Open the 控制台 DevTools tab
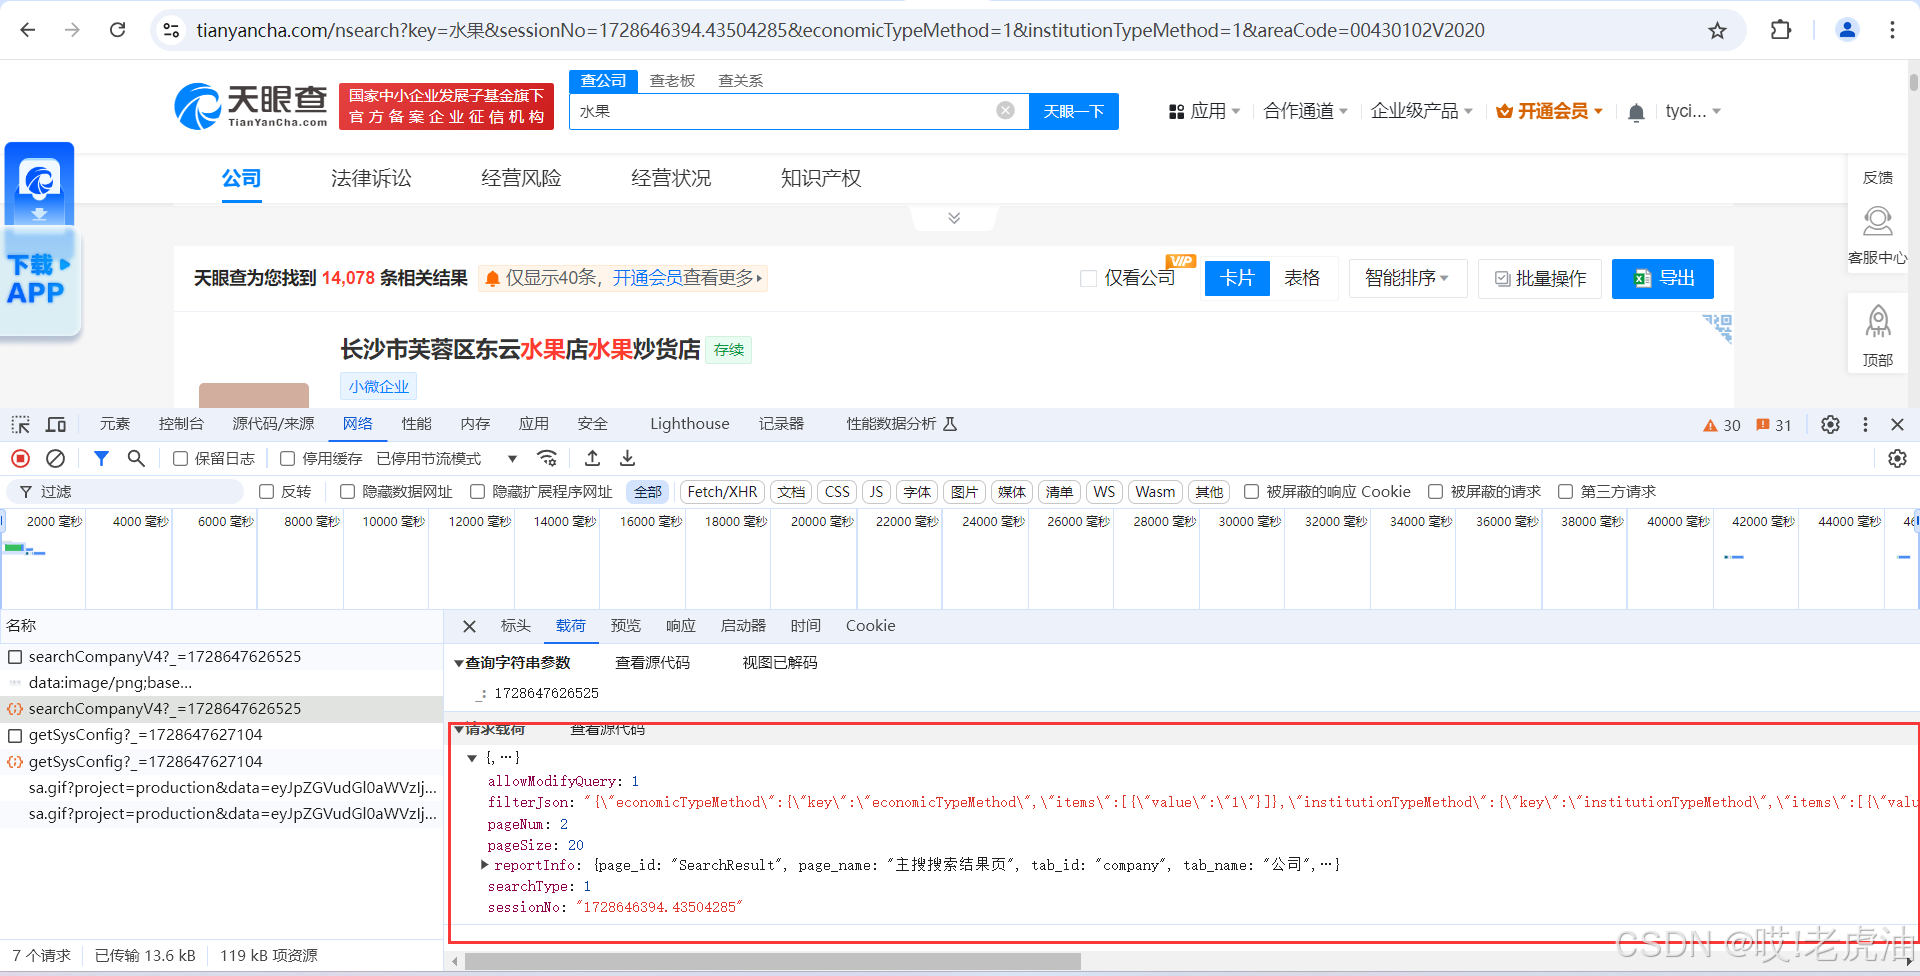 181,424
